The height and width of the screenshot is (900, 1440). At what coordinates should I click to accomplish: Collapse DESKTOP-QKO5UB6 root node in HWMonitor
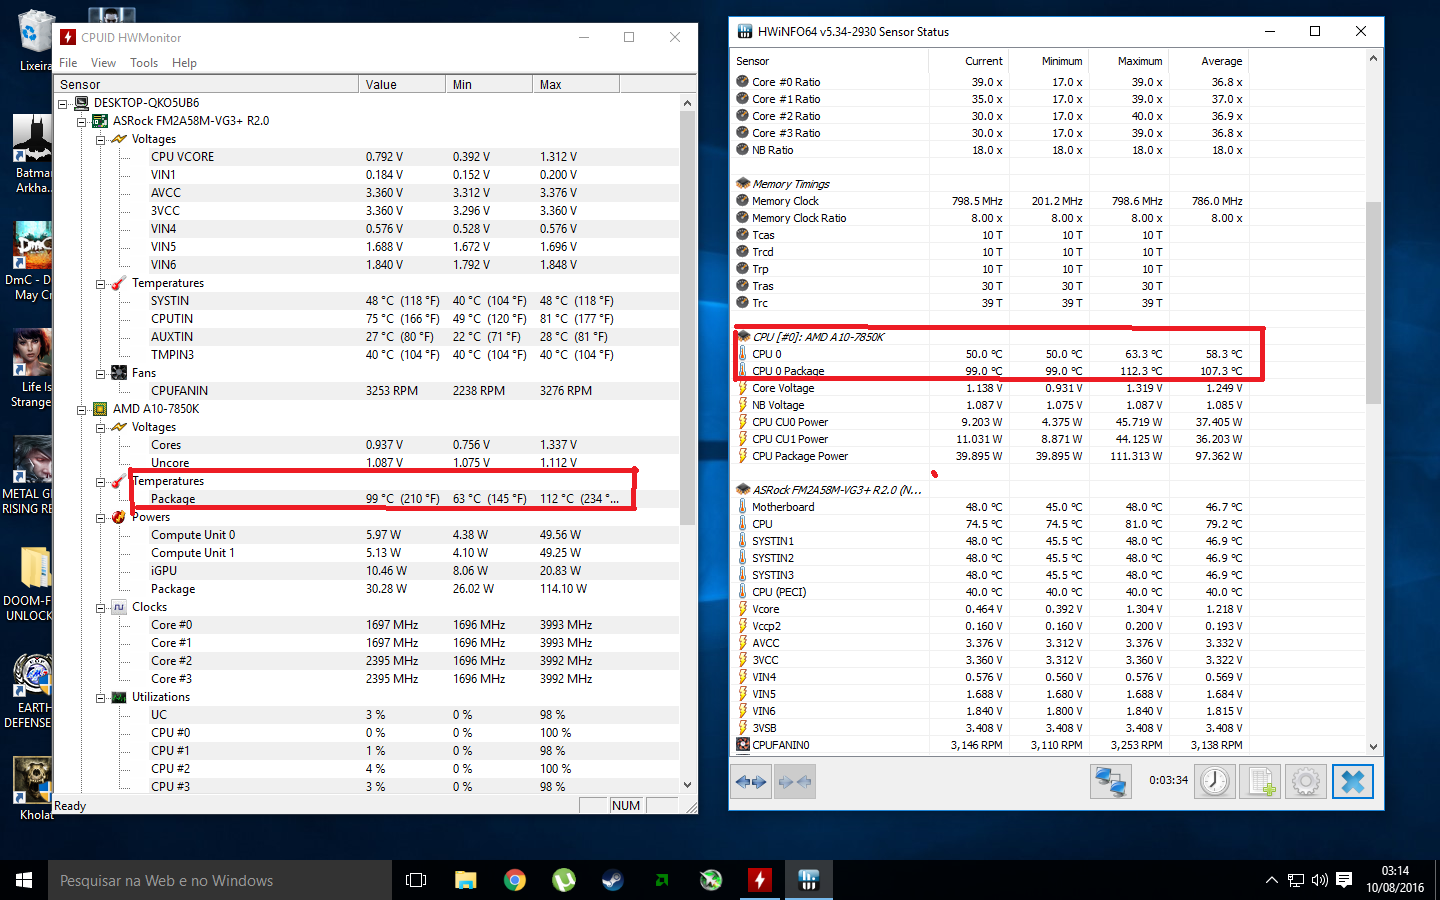(x=63, y=103)
